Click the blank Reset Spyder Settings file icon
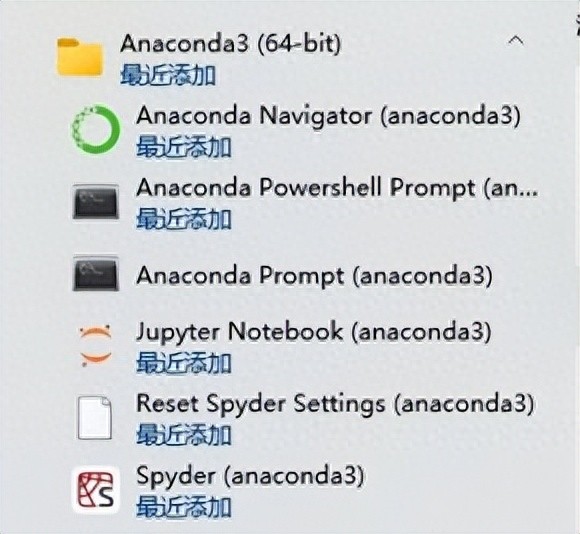Image resolution: width=580 pixels, height=534 pixels. tap(94, 418)
